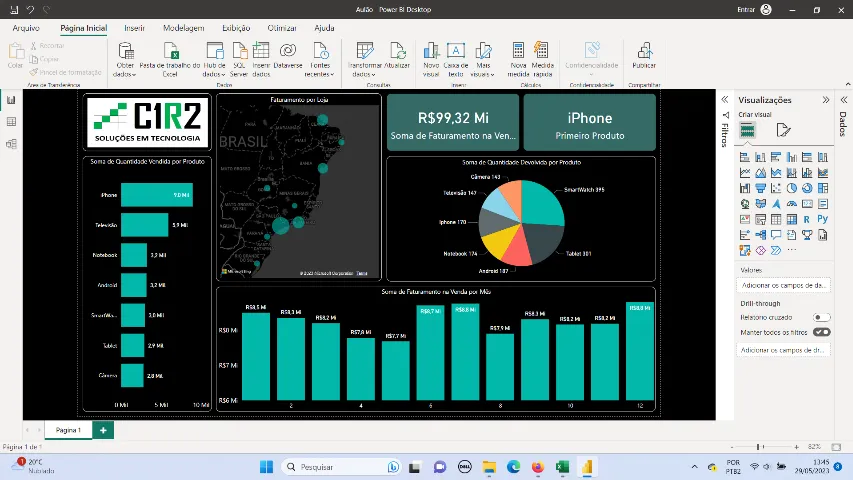Toggle Manter todos os filtros switch
The height and width of the screenshot is (480, 853).
click(x=821, y=332)
